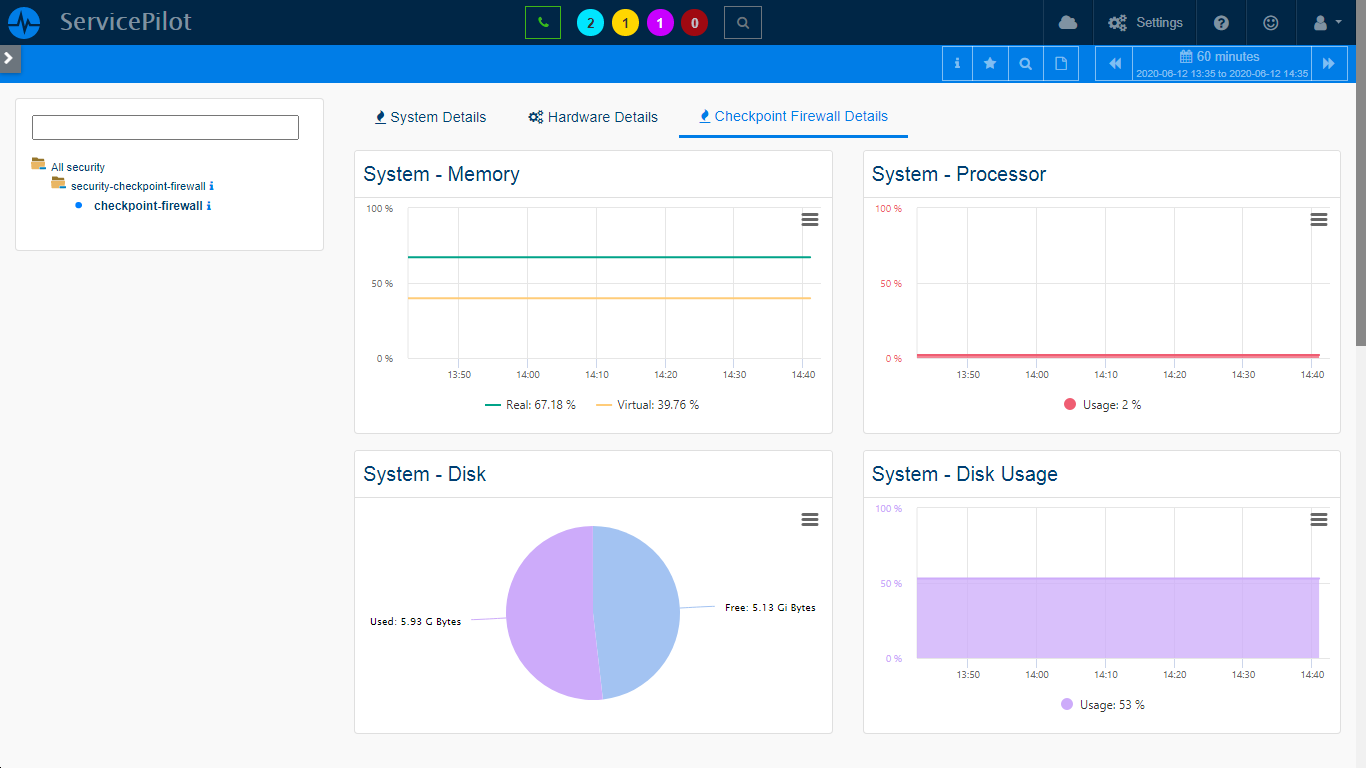Click the info icon in blue toolbar

point(957,63)
